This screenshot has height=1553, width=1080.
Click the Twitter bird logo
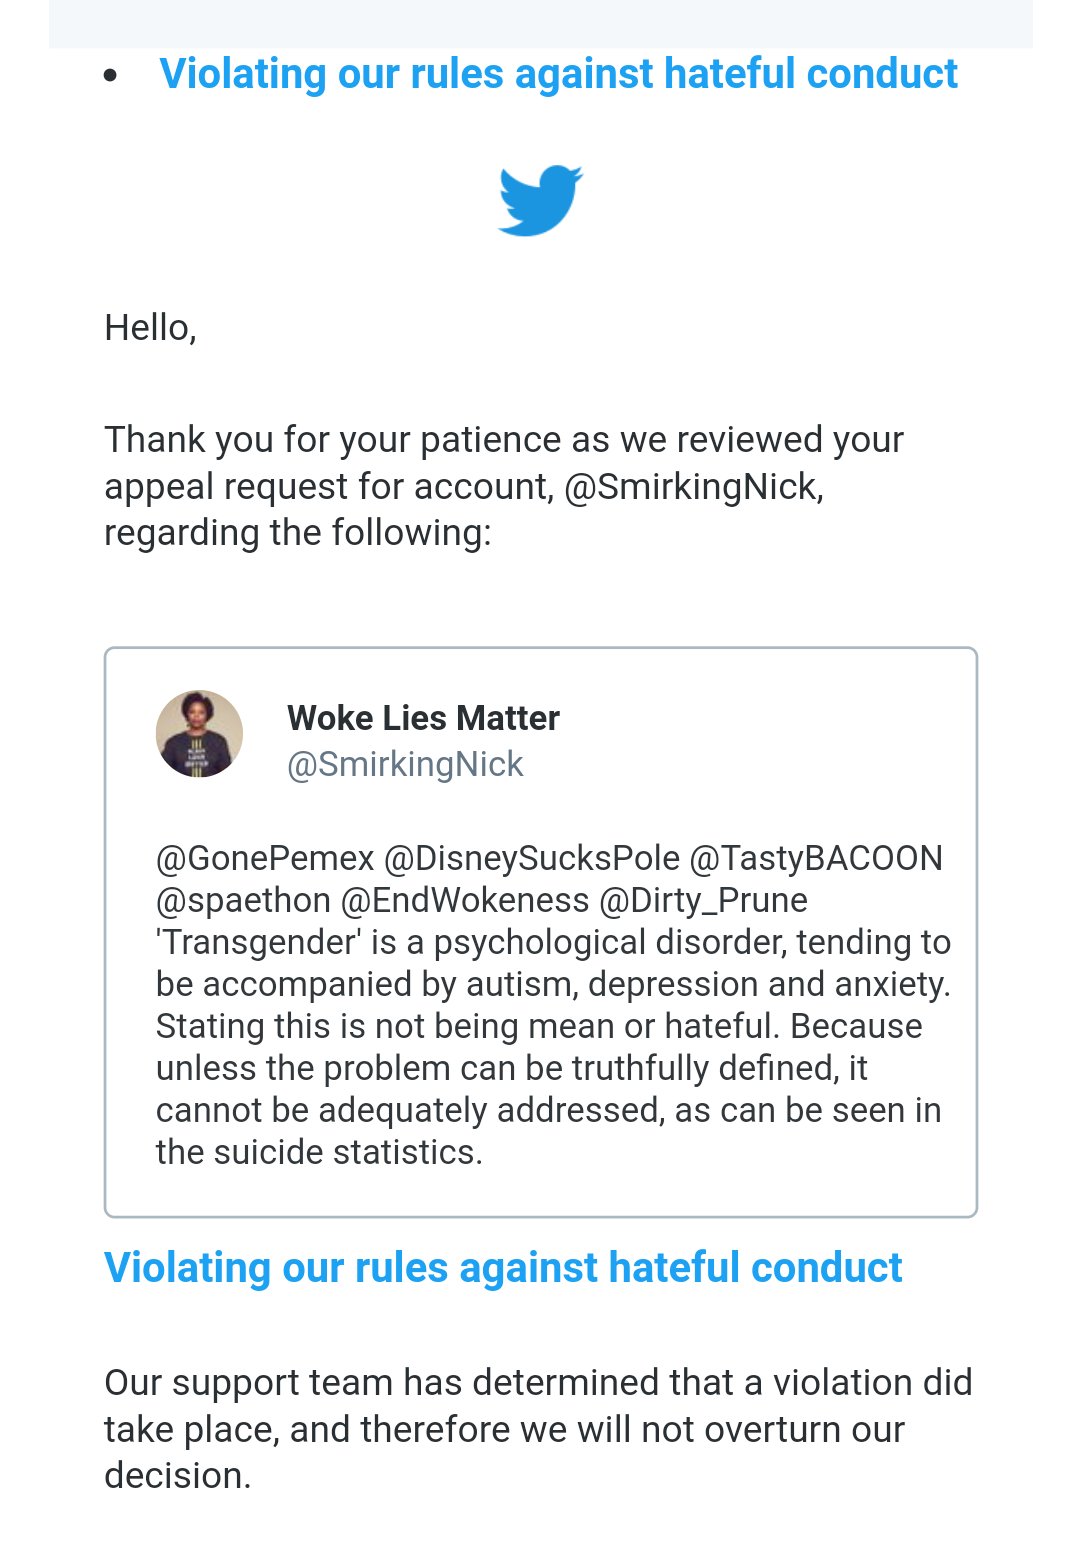pyautogui.click(x=540, y=200)
